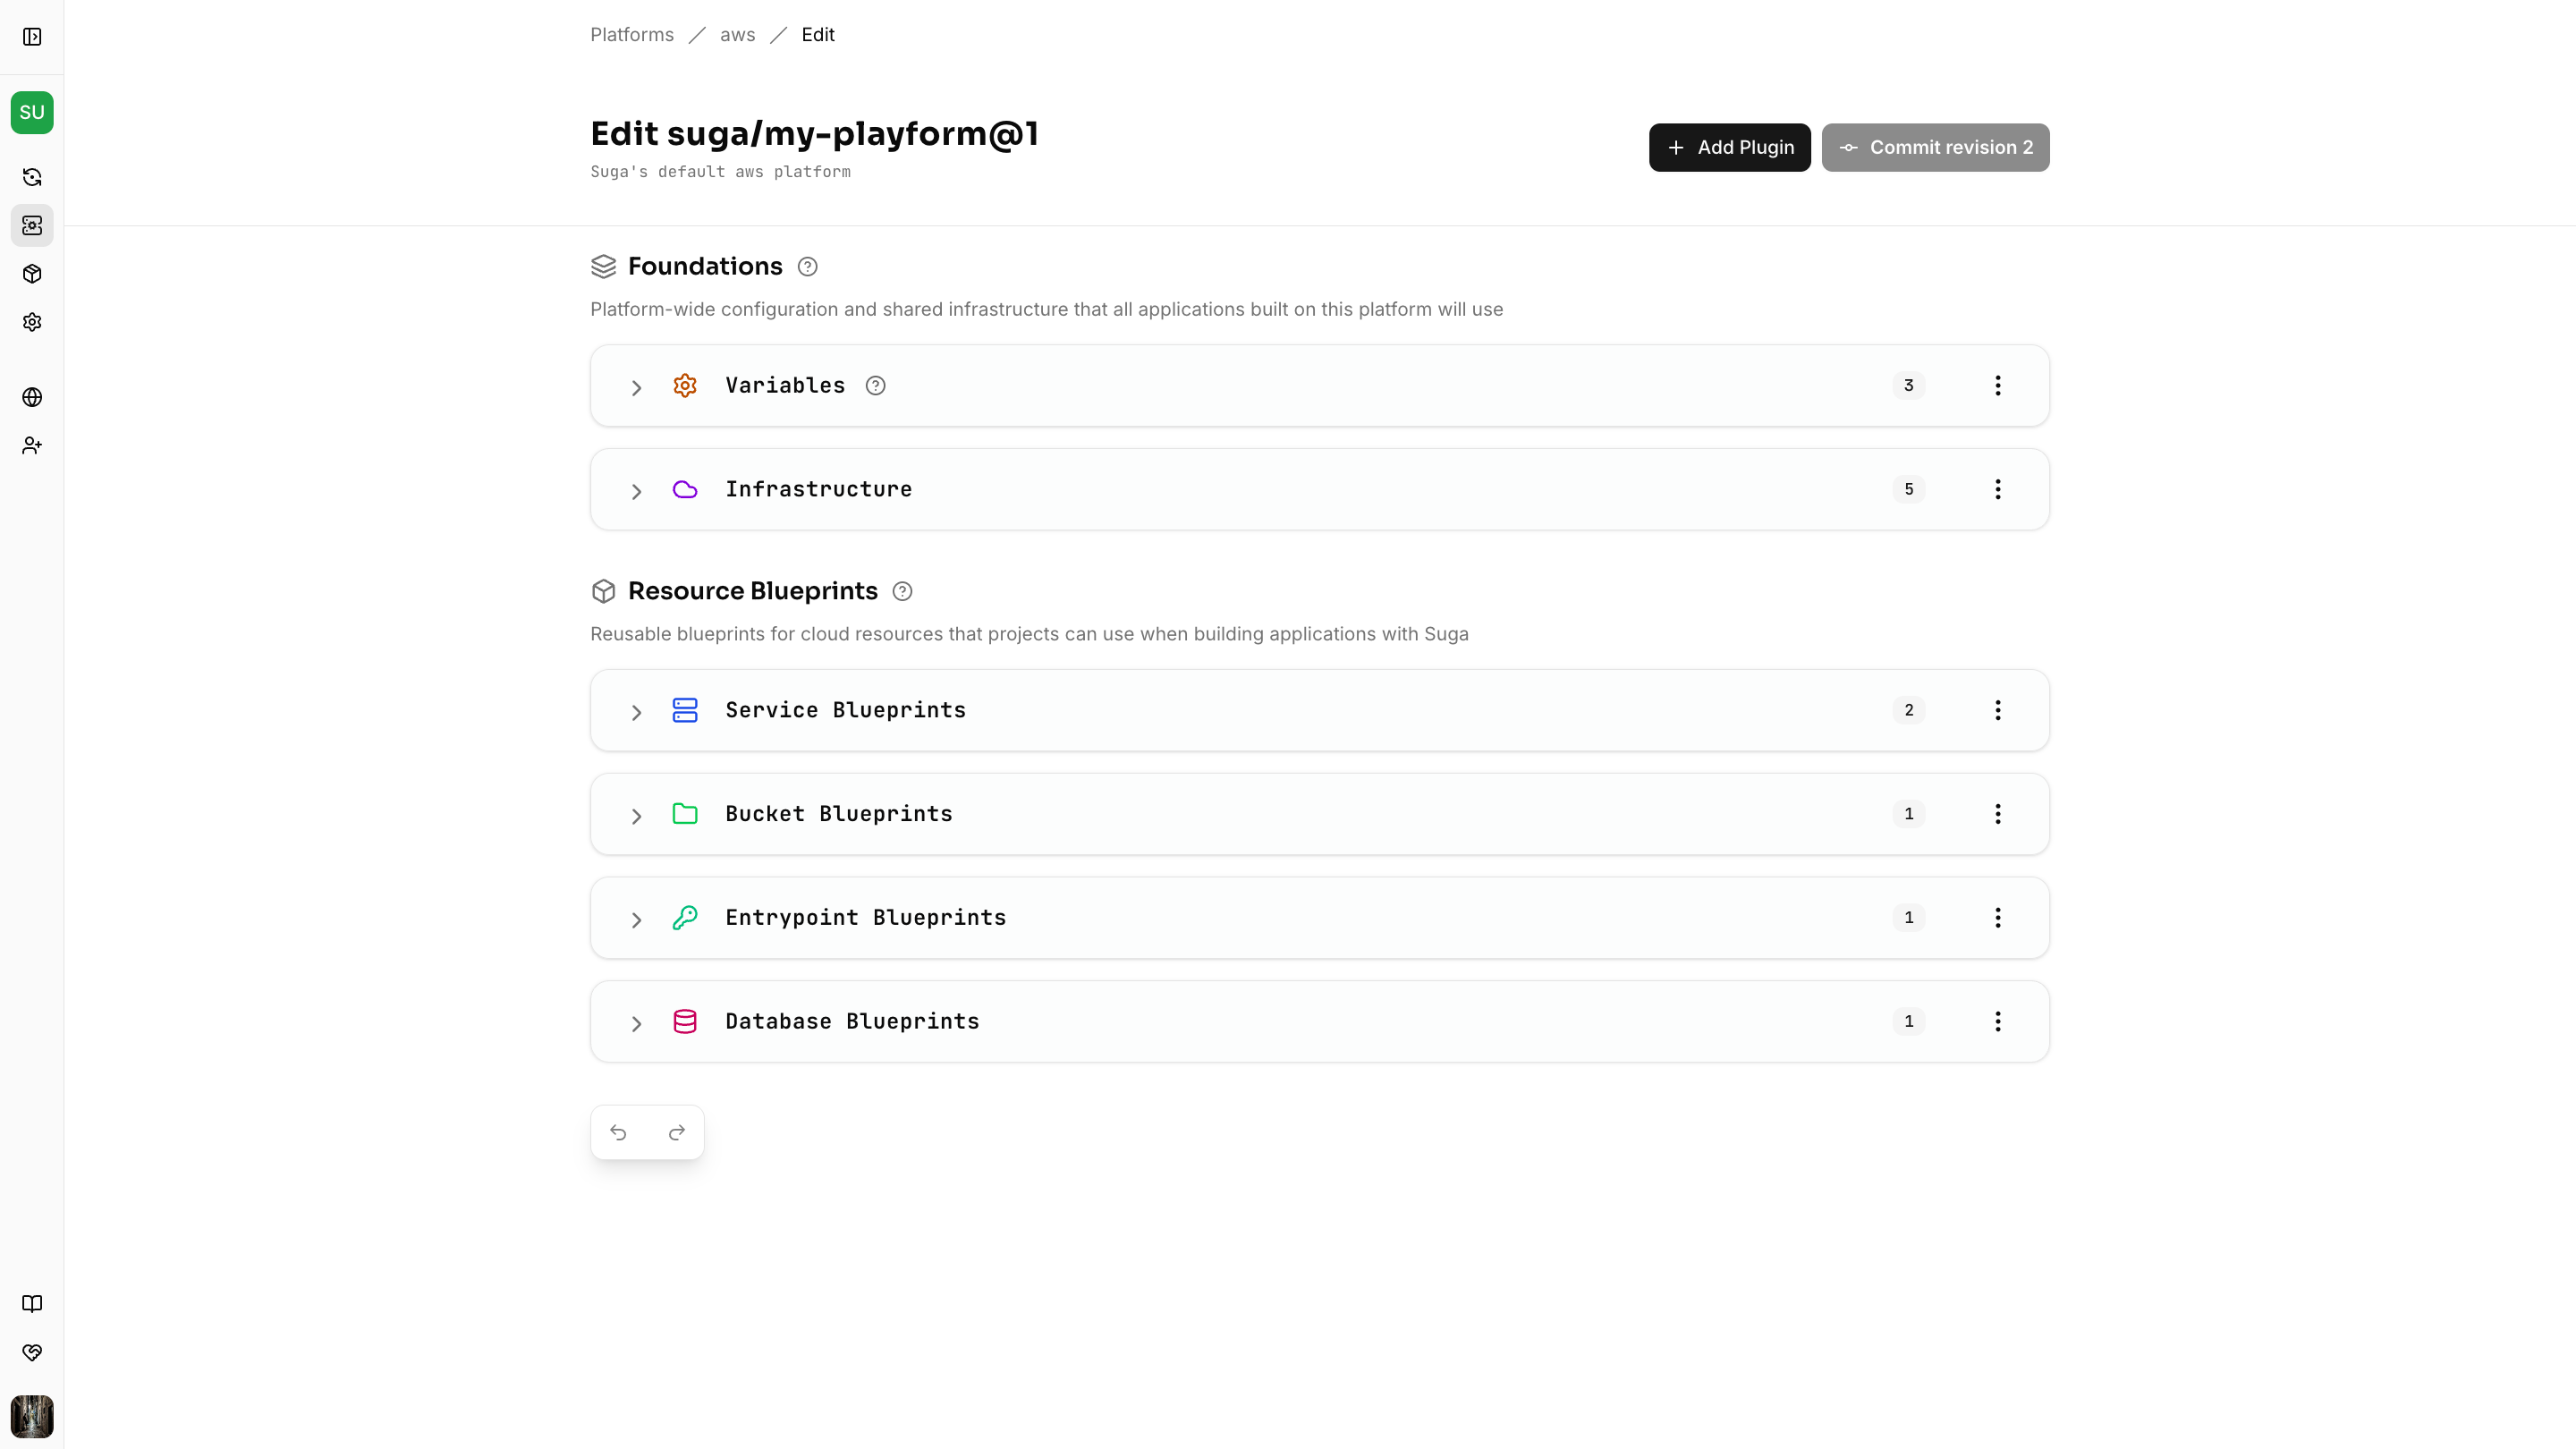Viewport: 2576px width, 1449px height.
Task: Click the Variables help question mark
Action: pos(875,385)
